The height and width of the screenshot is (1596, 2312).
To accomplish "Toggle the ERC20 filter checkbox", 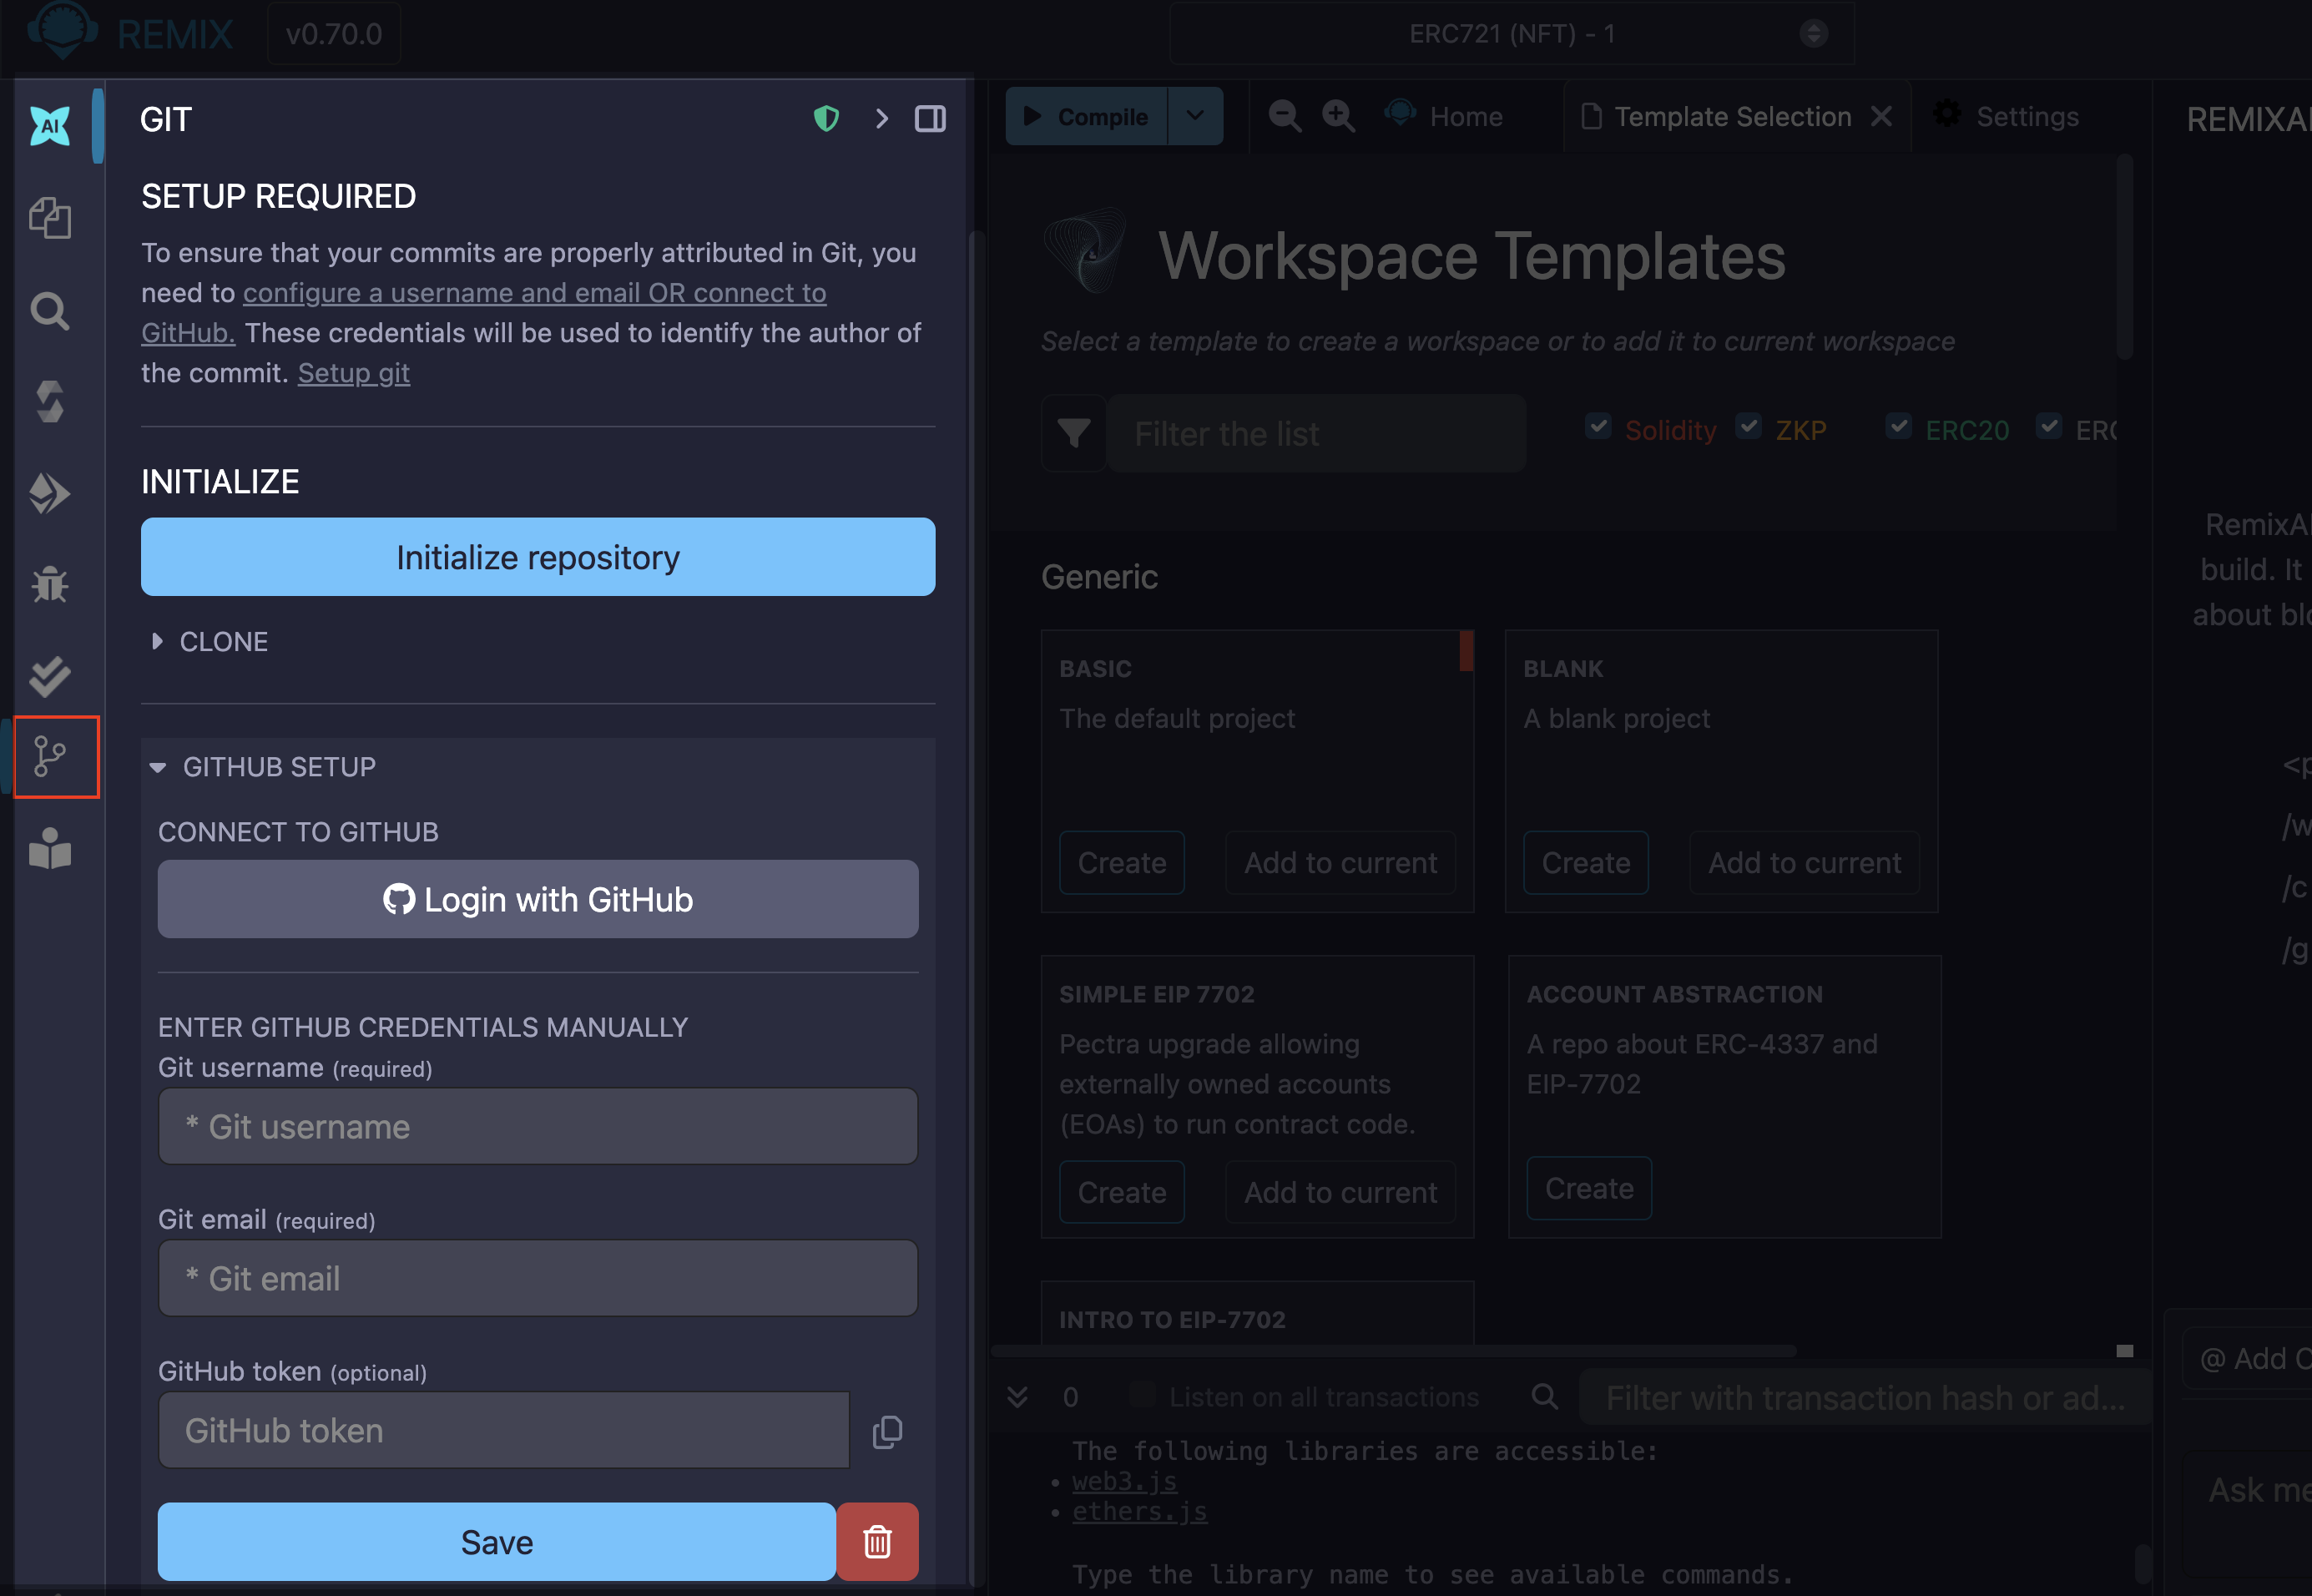I will click(1898, 426).
